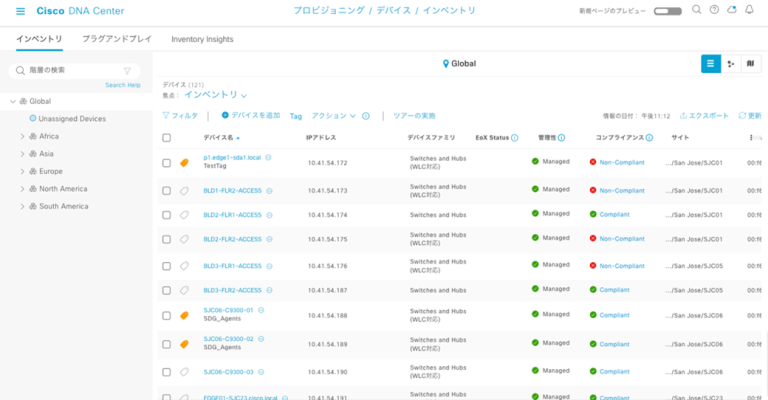768x400 pixels.
Task: Toggle the new page preview switch
Action: (x=668, y=11)
